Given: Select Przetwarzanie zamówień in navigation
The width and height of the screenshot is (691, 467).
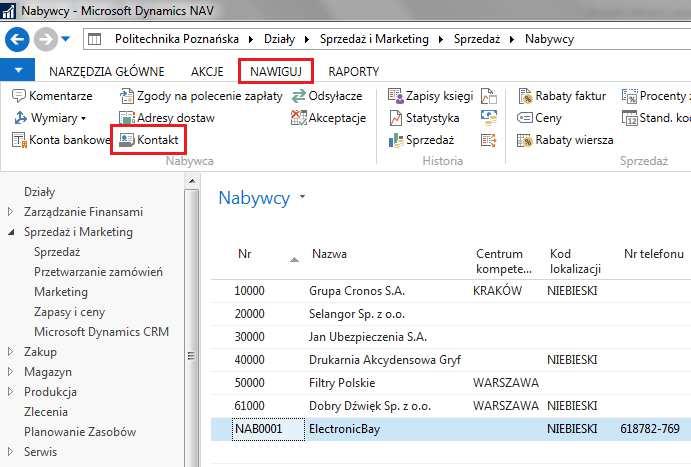Looking at the screenshot, I should tap(98, 271).
